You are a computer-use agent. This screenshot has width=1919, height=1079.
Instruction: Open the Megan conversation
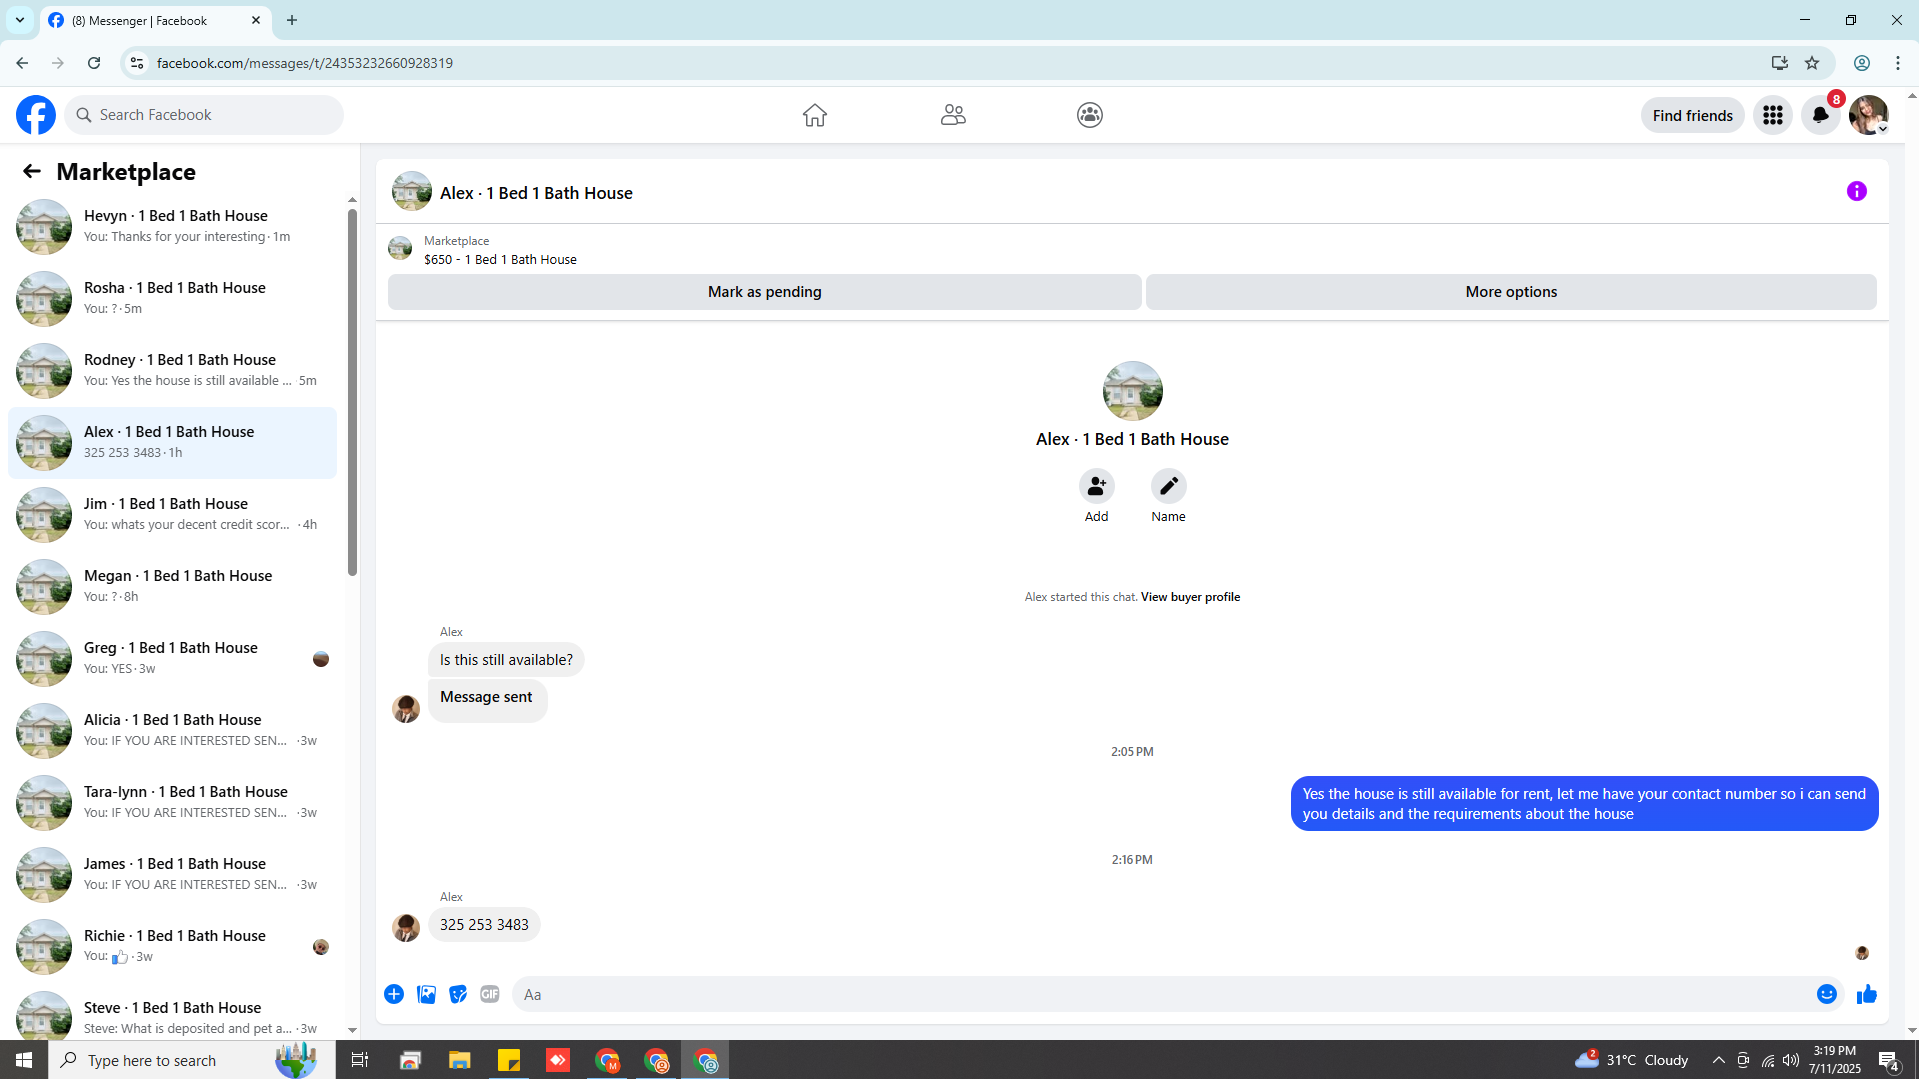pyautogui.click(x=172, y=587)
